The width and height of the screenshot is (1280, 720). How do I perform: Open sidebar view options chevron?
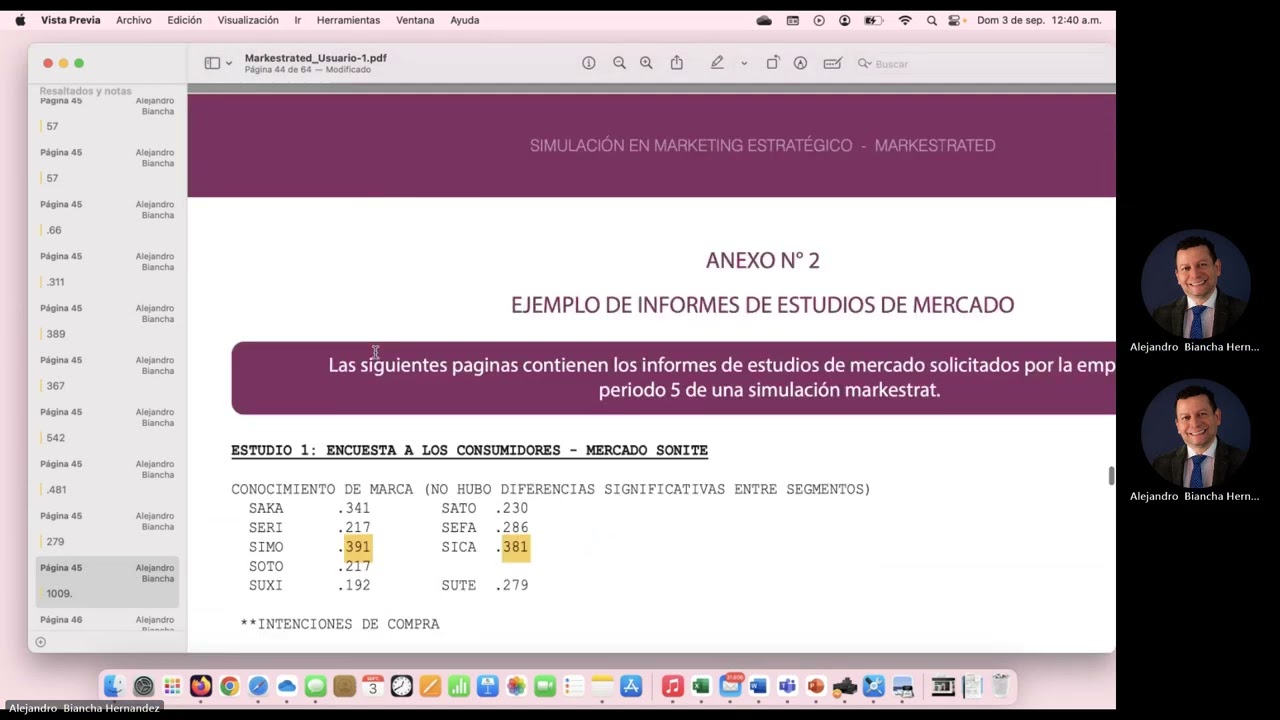229,63
